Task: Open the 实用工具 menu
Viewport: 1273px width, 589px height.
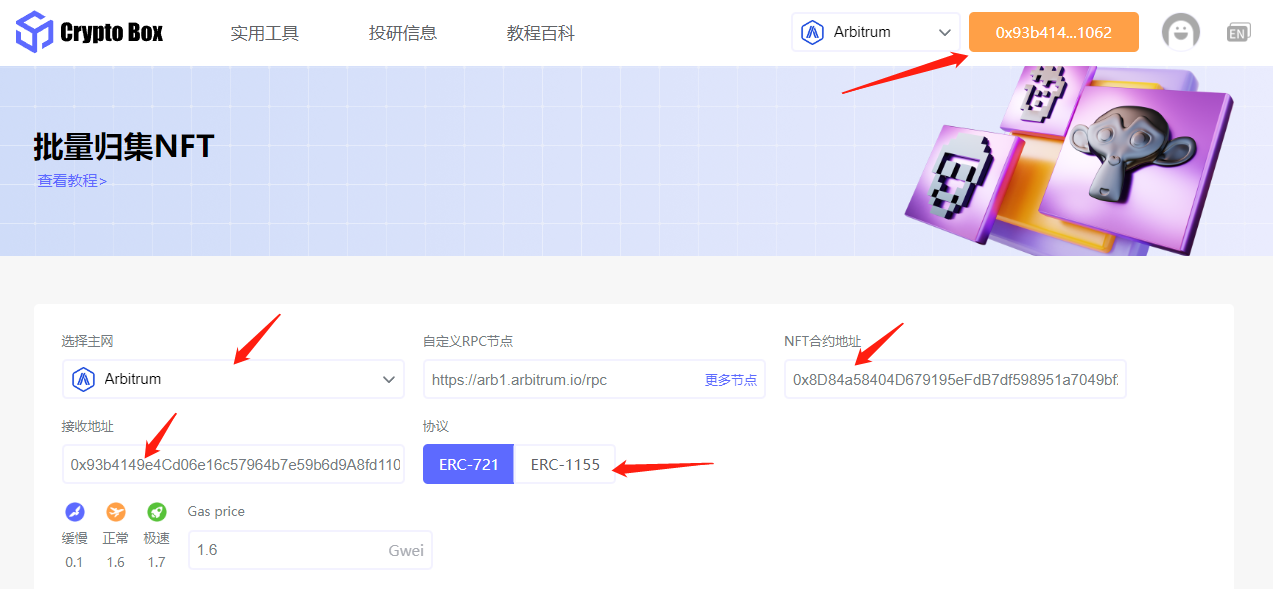Action: pos(264,31)
